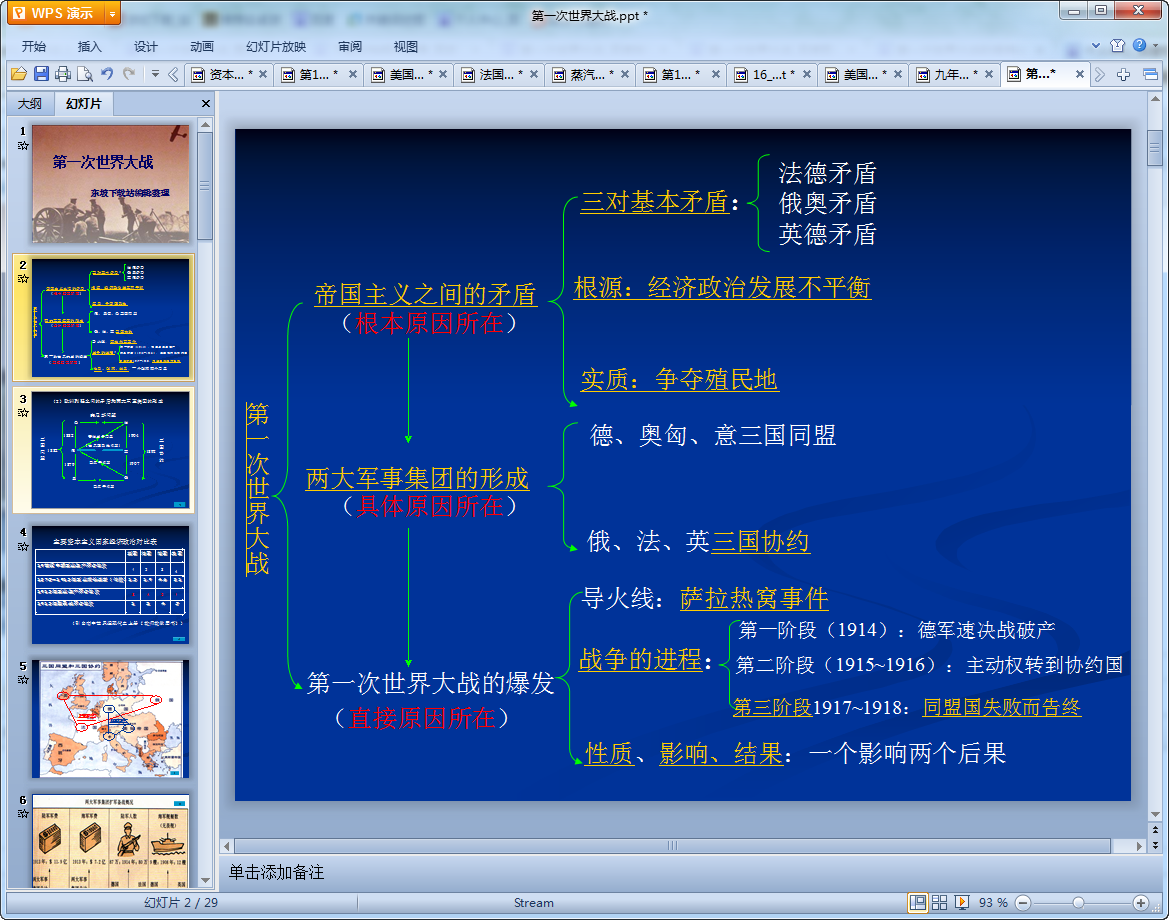
Task: Go to the previous slide with the double up arrow
Action: coord(1155,830)
